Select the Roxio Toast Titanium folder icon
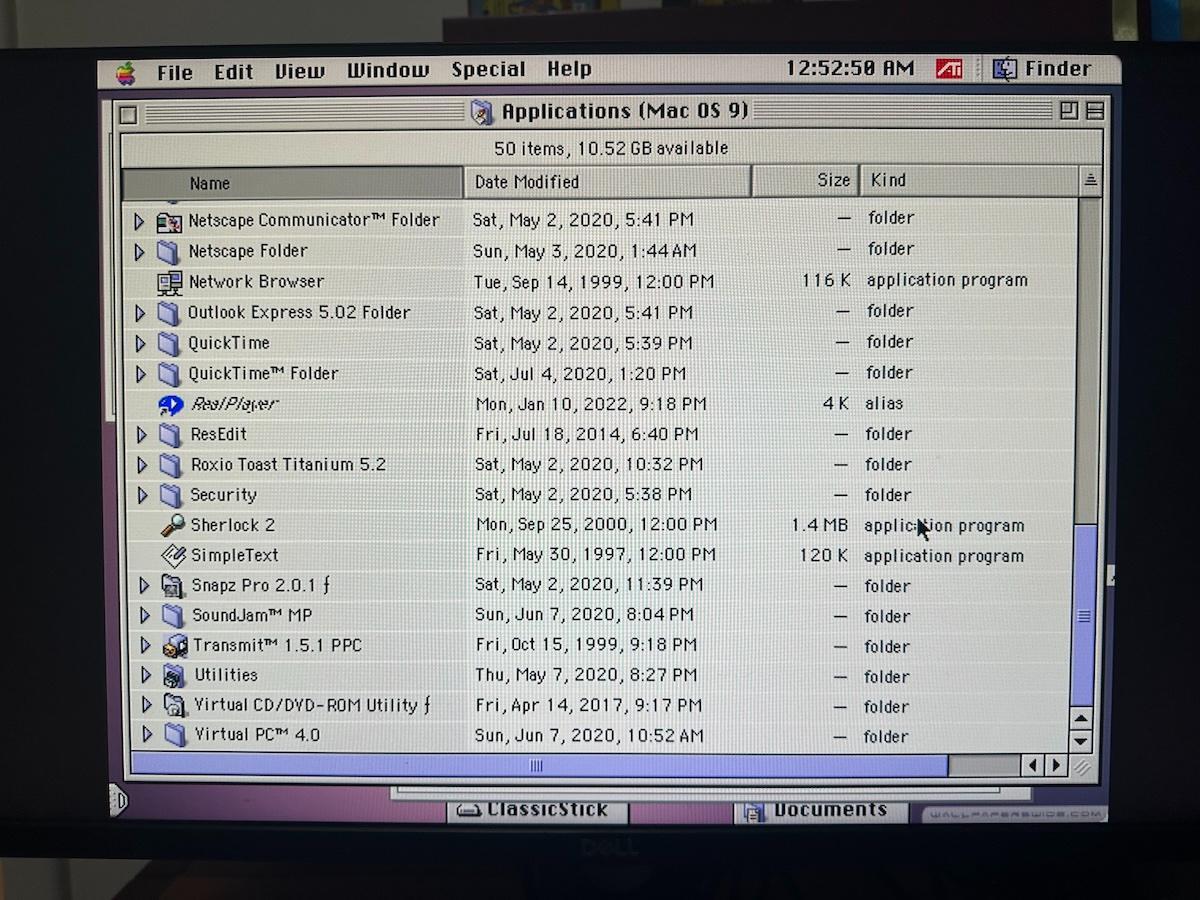 point(171,466)
